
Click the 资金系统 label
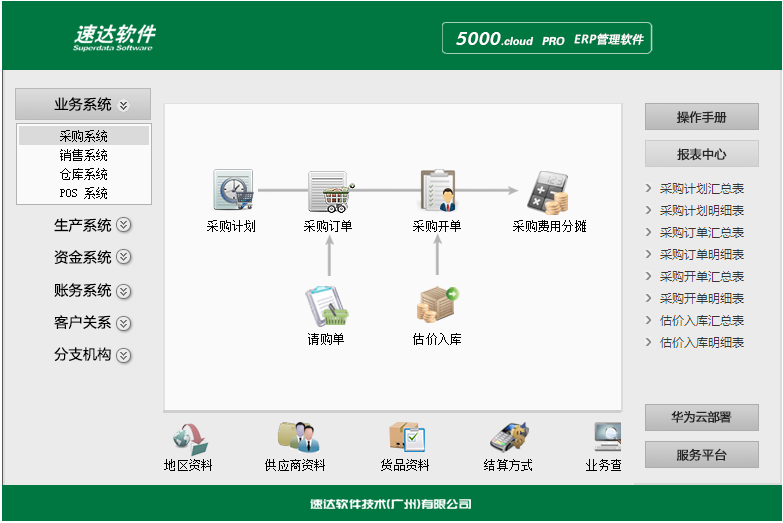pyautogui.click(x=83, y=257)
